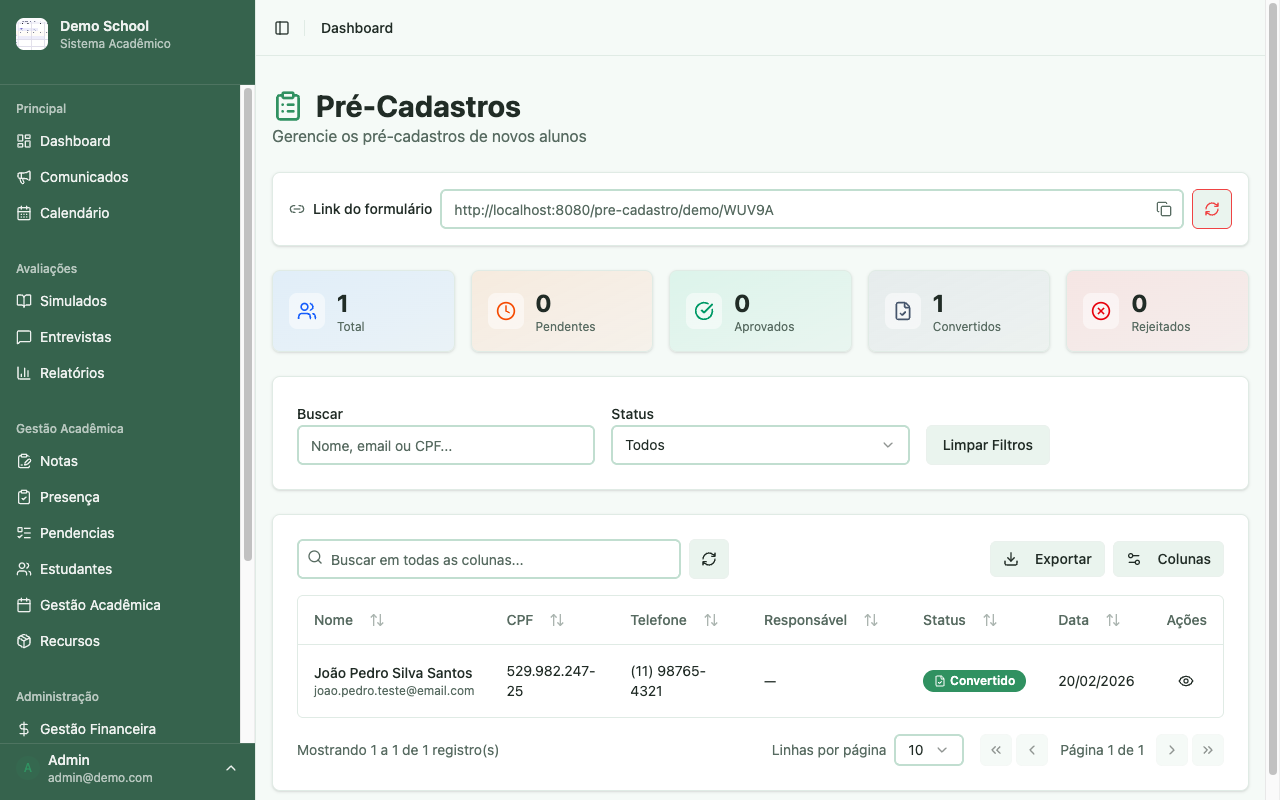This screenshot has height=800, width=1280.
Task: Open Calendário in the sidebar
Action: 120,213
